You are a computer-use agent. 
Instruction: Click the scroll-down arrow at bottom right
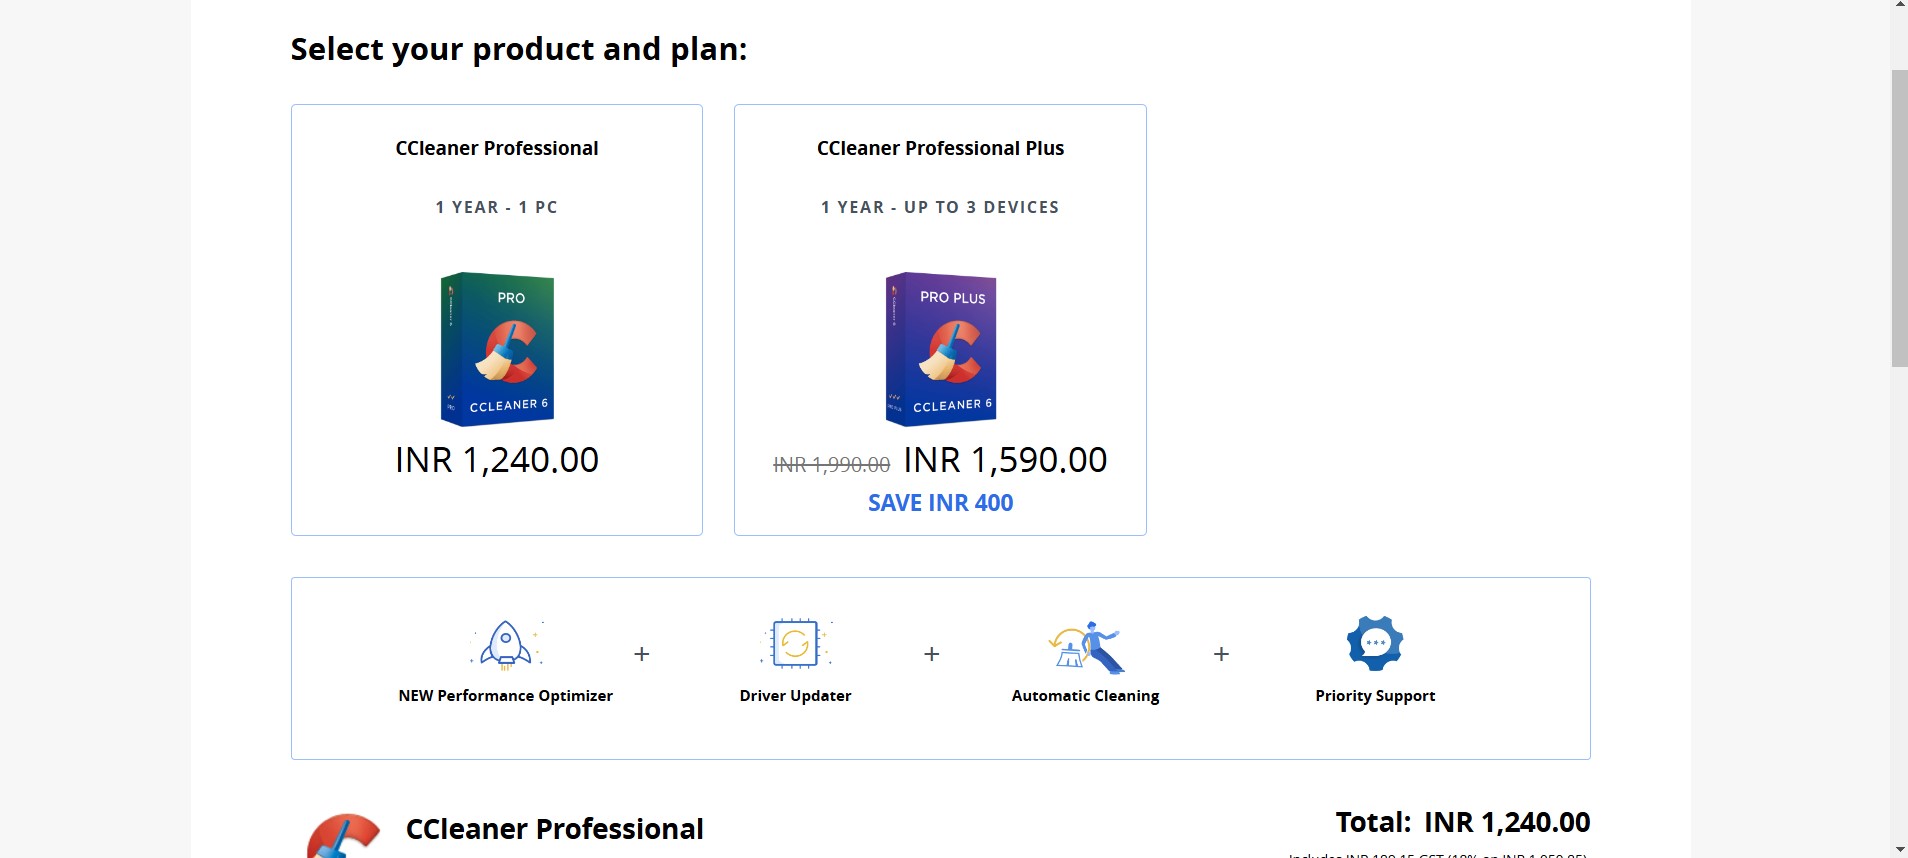[1898, 847]
